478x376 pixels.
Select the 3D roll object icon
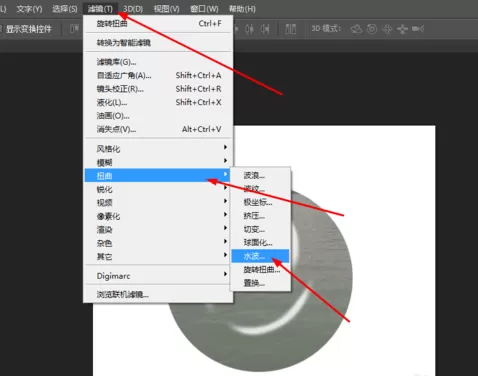(x=372, y=29)
